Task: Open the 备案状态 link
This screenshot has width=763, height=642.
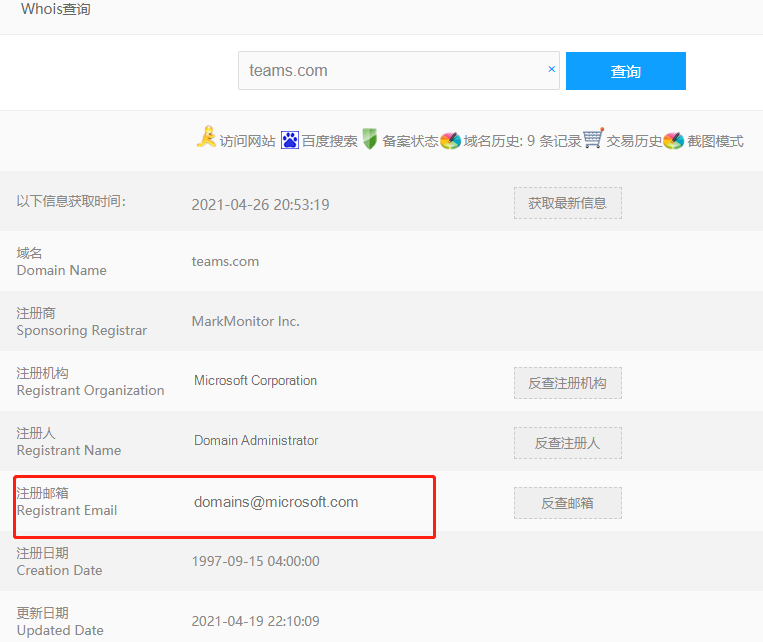Action: 410,141
